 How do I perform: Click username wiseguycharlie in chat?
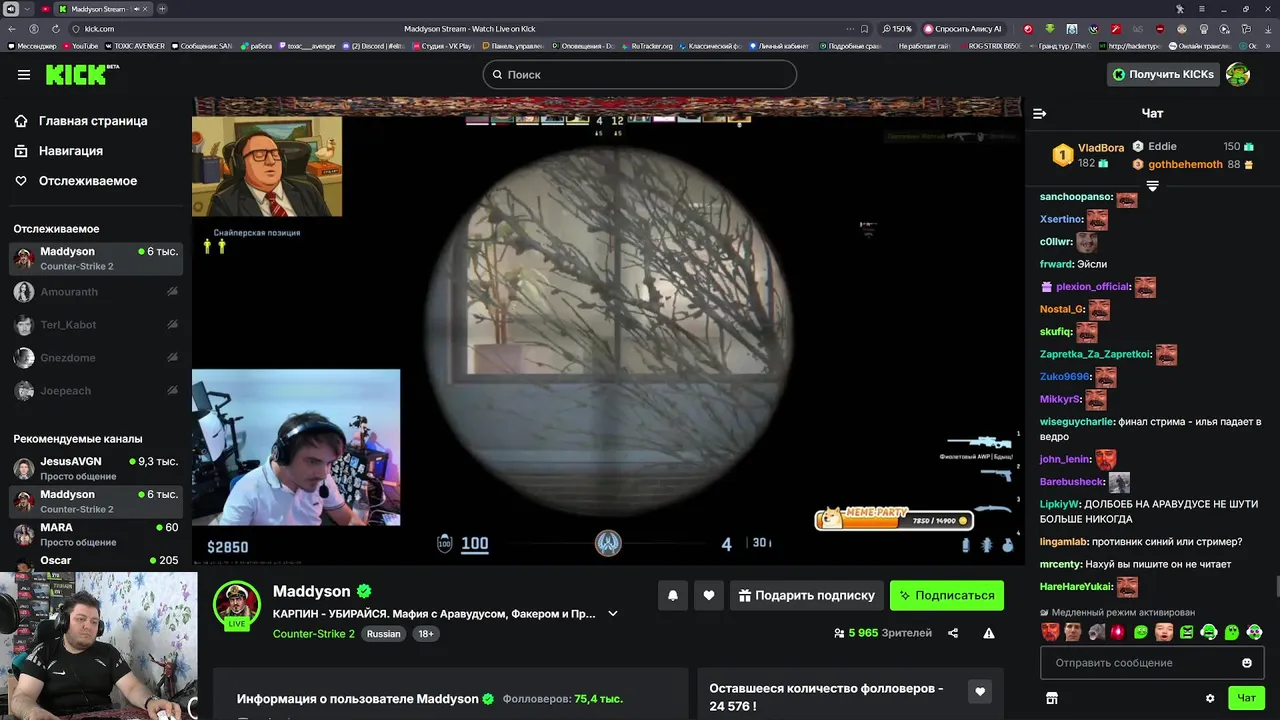[1076, 422]
